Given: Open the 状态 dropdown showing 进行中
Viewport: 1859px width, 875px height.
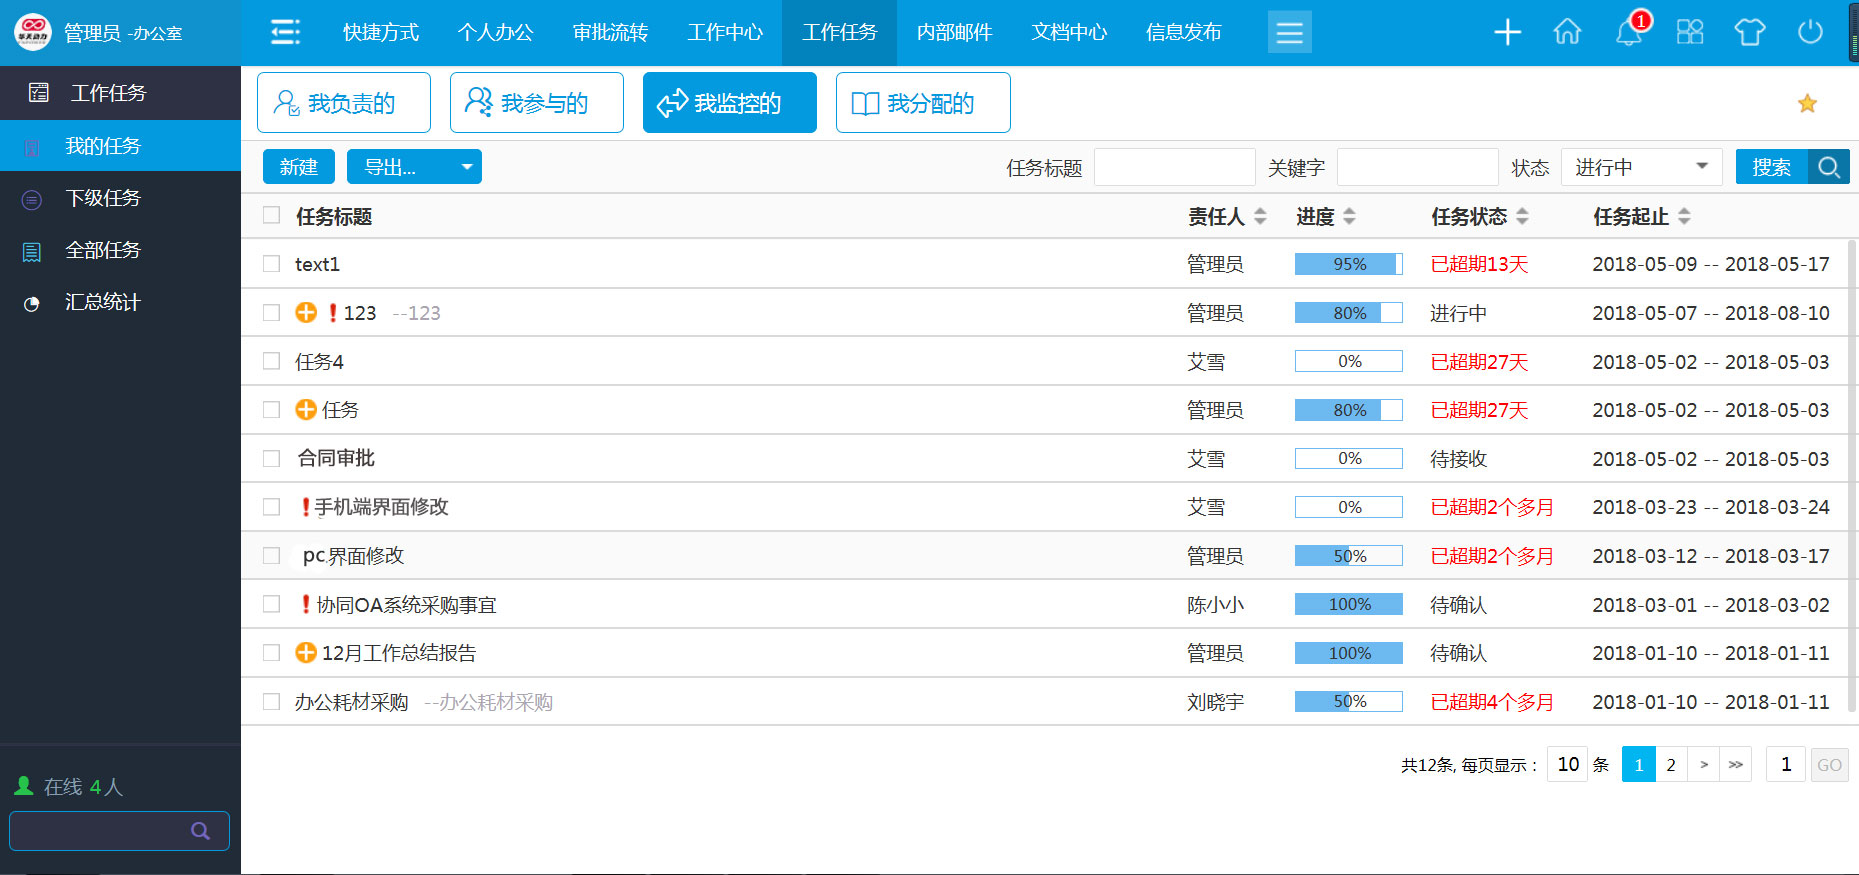Looking at the screenshot, I should 1641,167.
